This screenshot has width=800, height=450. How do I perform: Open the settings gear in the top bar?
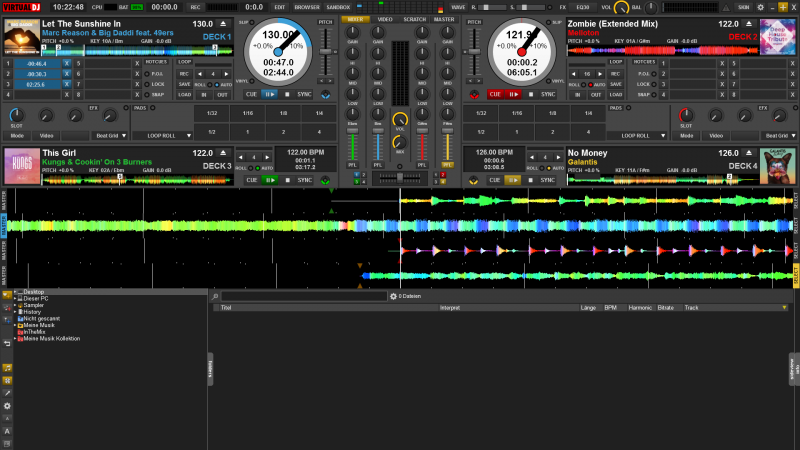[x=760, y=7]
